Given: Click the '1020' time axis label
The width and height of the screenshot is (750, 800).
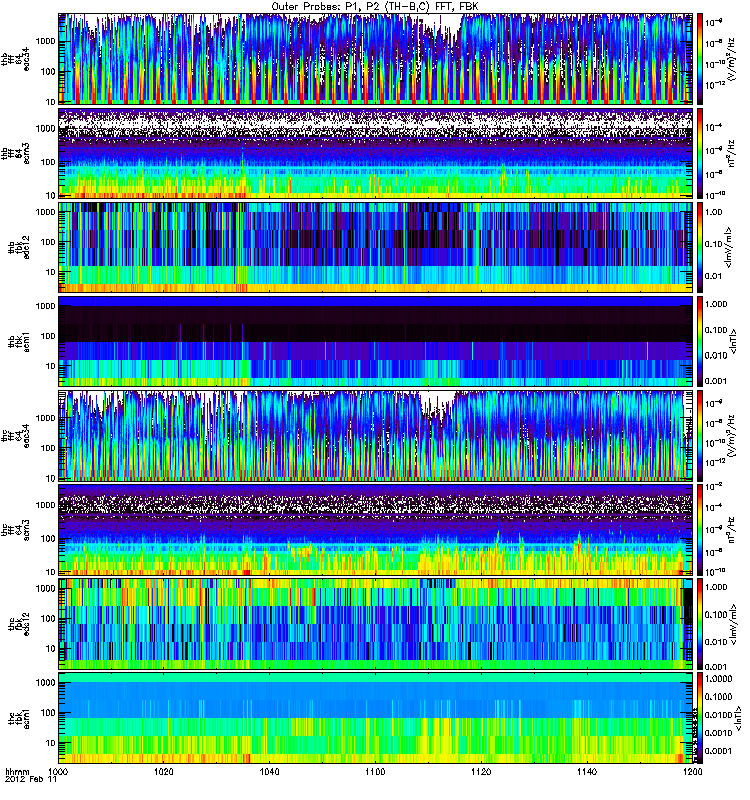Looking at the screenshot, I should coord(164,772).
